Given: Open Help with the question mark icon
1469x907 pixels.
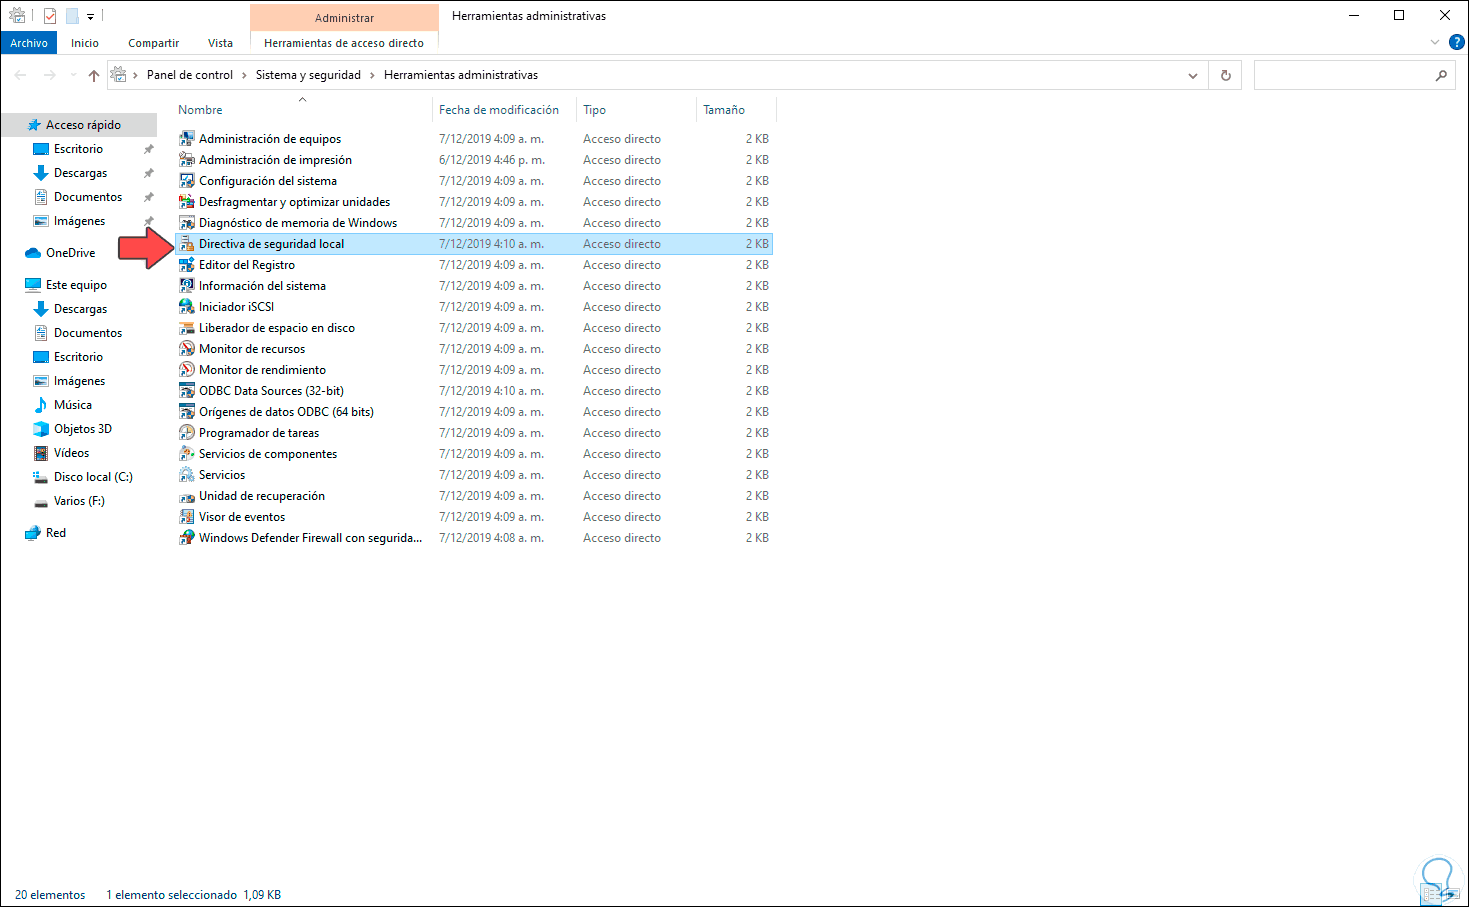Looking at the screenshot, I should (x=1457, y=42).
